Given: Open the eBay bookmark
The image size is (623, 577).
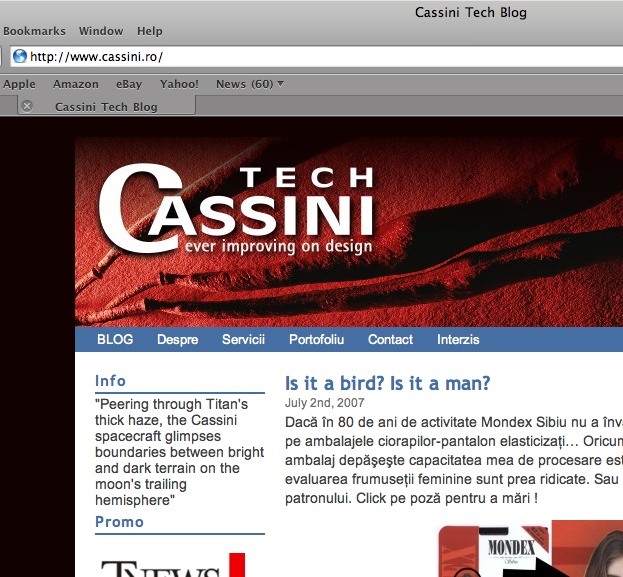Looking at the screenshot, I should click(x=129, y=84).
